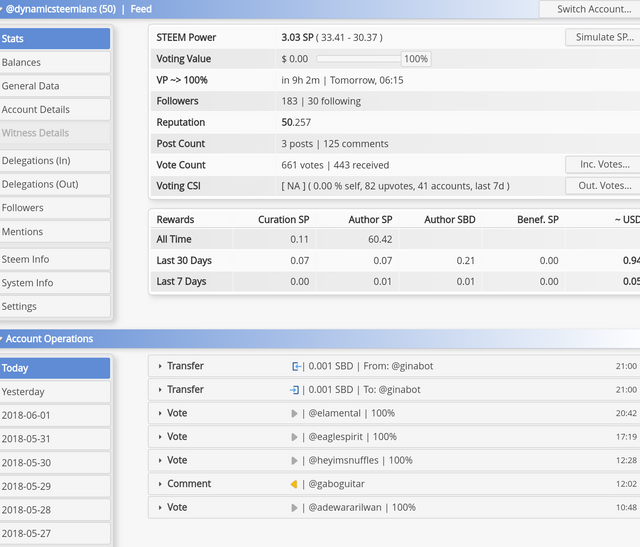Image resolution: width=640 pixels, height=547 pixels.
Task: Click the '3 posts | 125 comments' value
Action: coord(335,144)
